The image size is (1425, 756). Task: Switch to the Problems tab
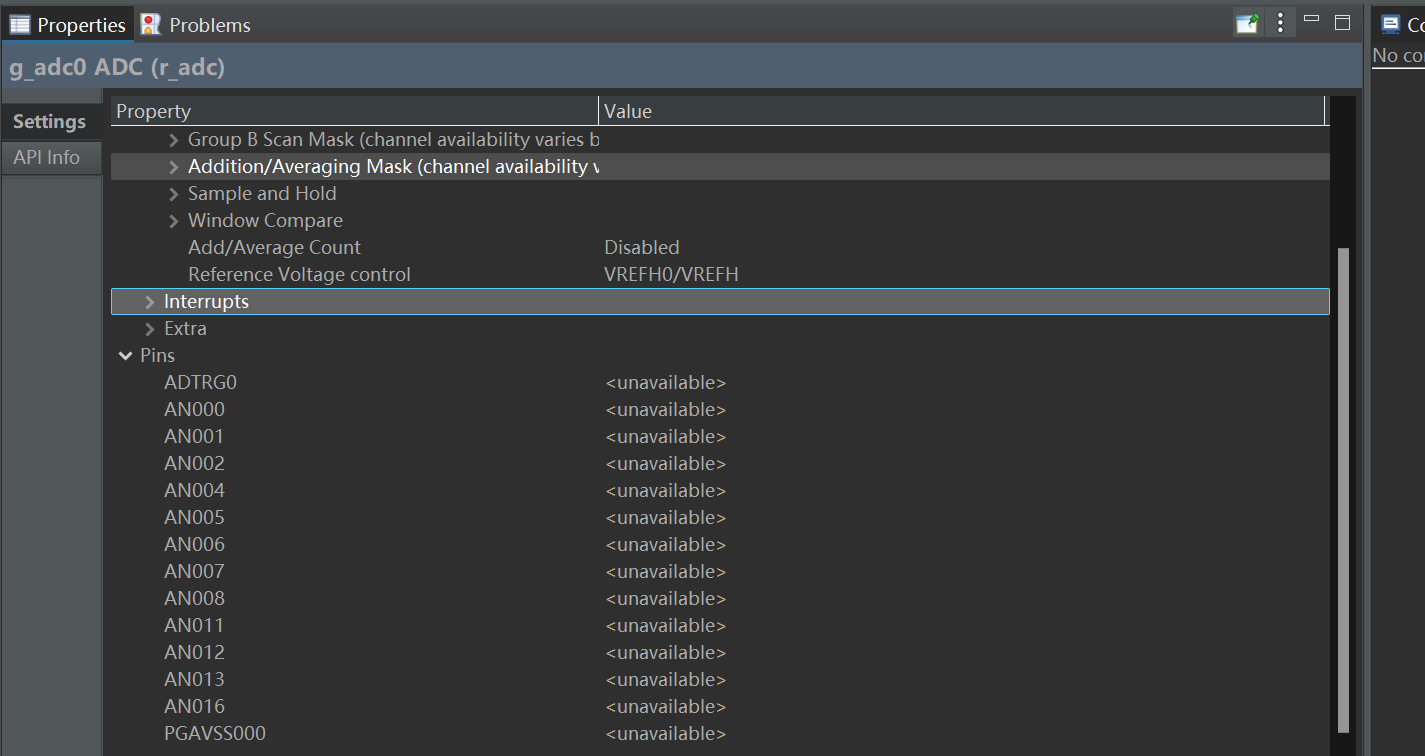pyautogui.click(x=196, y=24)
